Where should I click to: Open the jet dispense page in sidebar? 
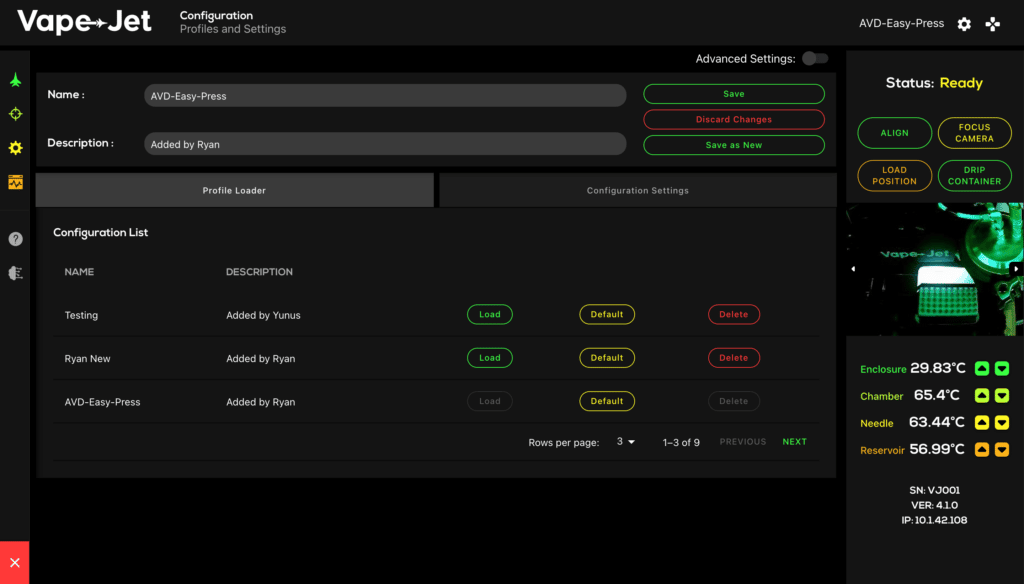(x=16, y=80)
